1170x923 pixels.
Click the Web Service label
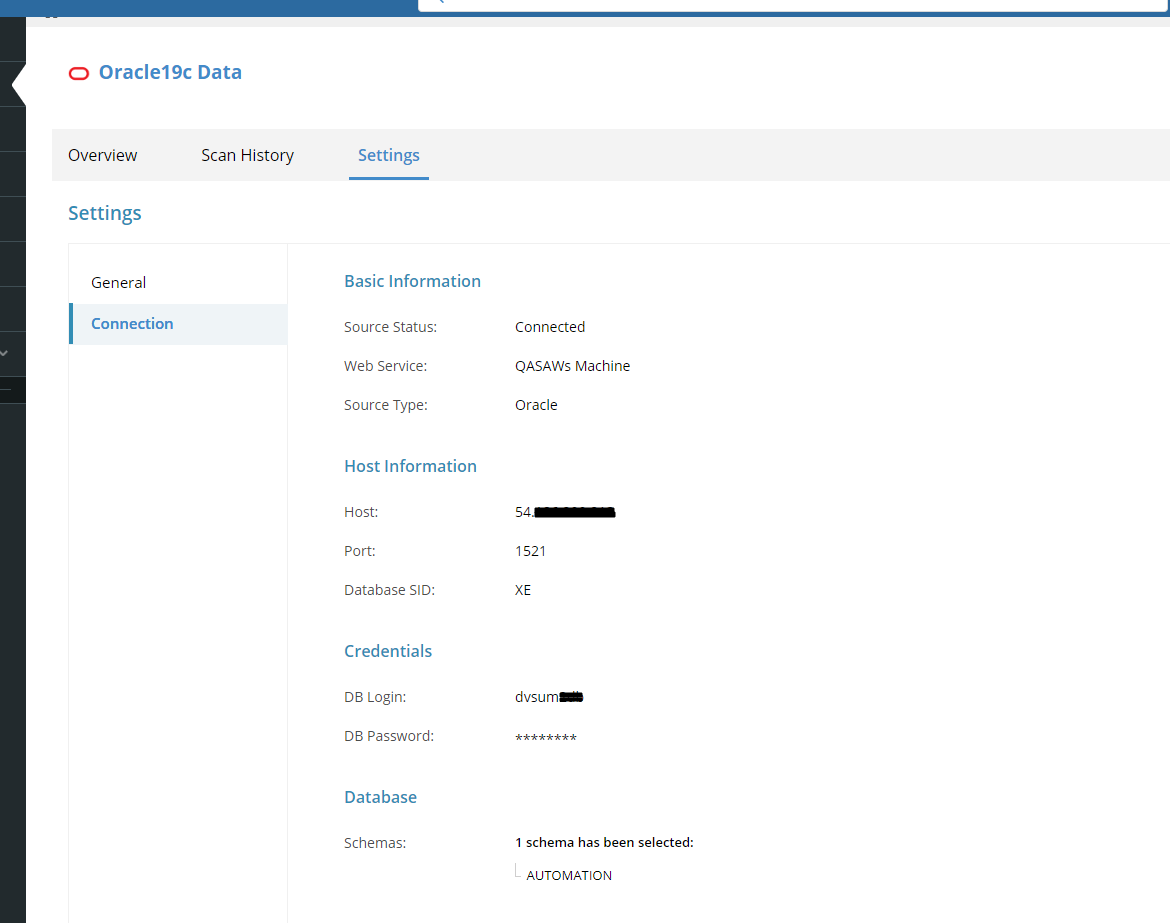tap(386, 366)
